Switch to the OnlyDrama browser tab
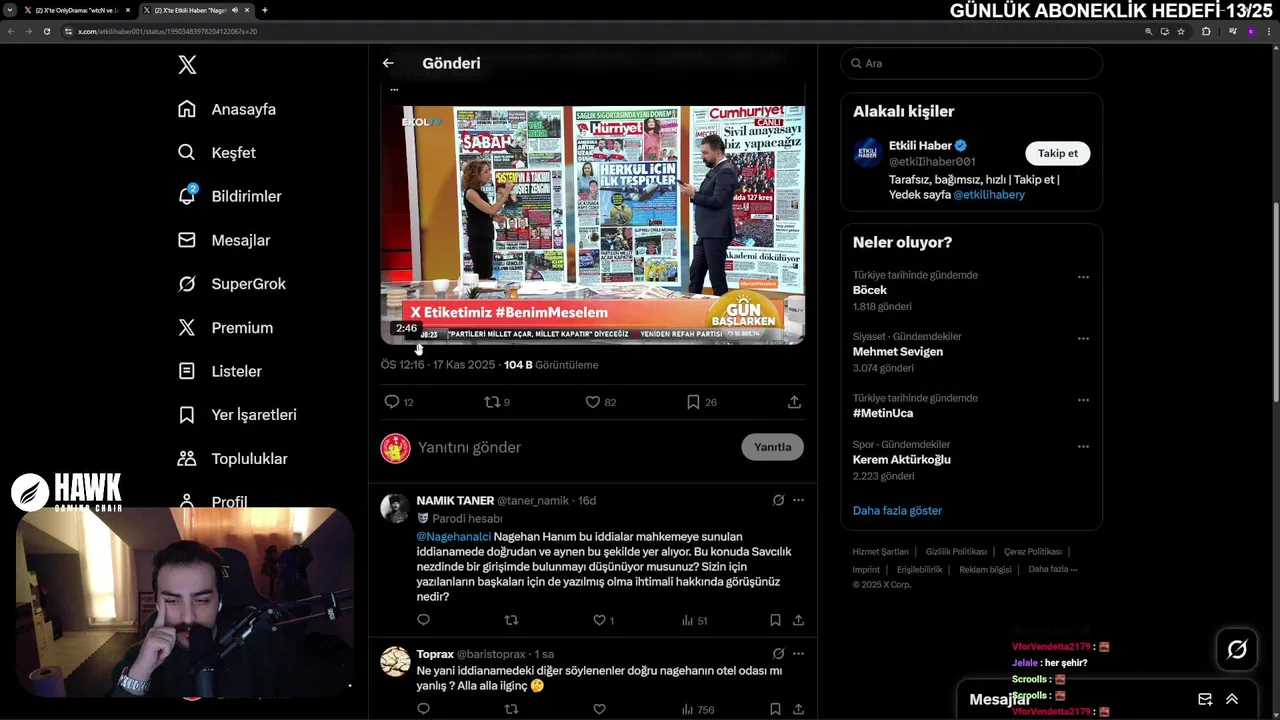1280x720 pixels. click(x=78, y=10)
